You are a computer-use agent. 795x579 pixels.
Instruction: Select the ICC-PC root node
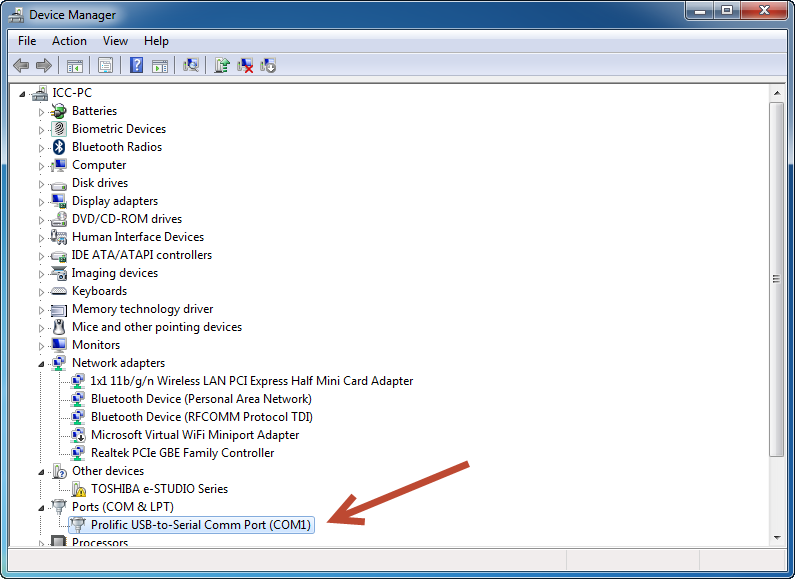coord(72,93)
